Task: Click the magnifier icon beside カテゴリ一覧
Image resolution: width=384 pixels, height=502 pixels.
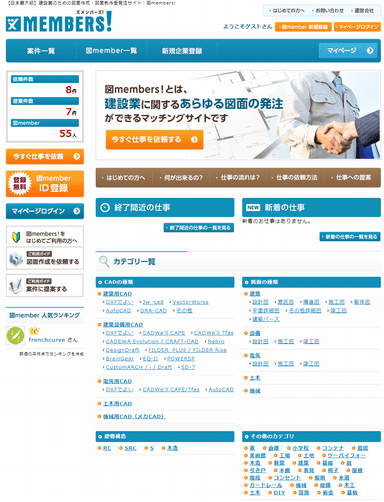Action: [104, 262]
